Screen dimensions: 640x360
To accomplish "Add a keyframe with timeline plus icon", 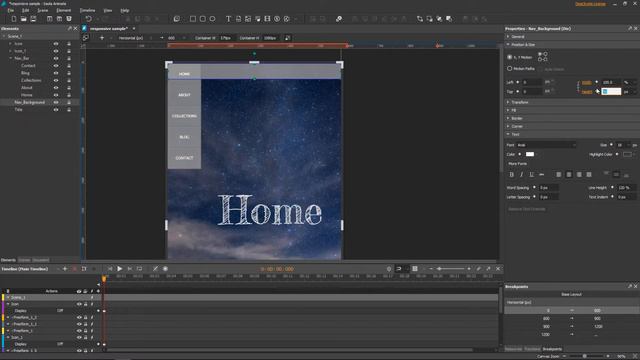I will click(65, 269).
